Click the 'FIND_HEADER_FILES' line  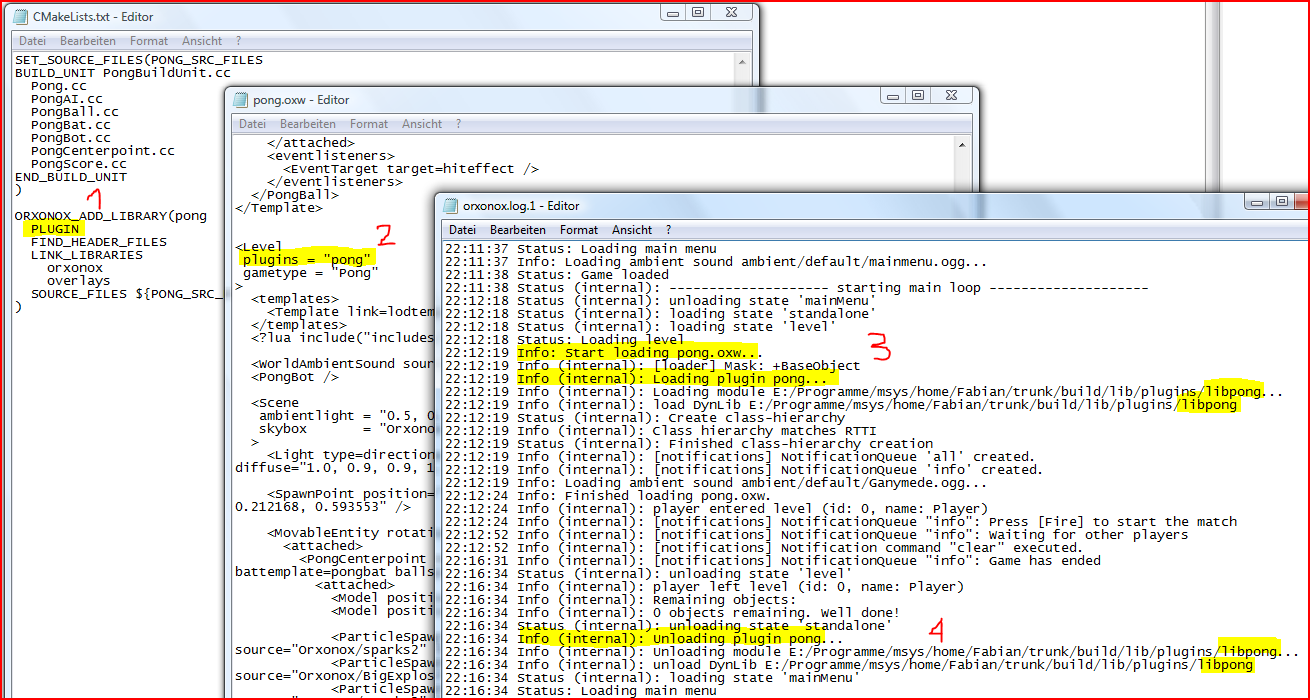pyautogui.click(x=99, y=242)
